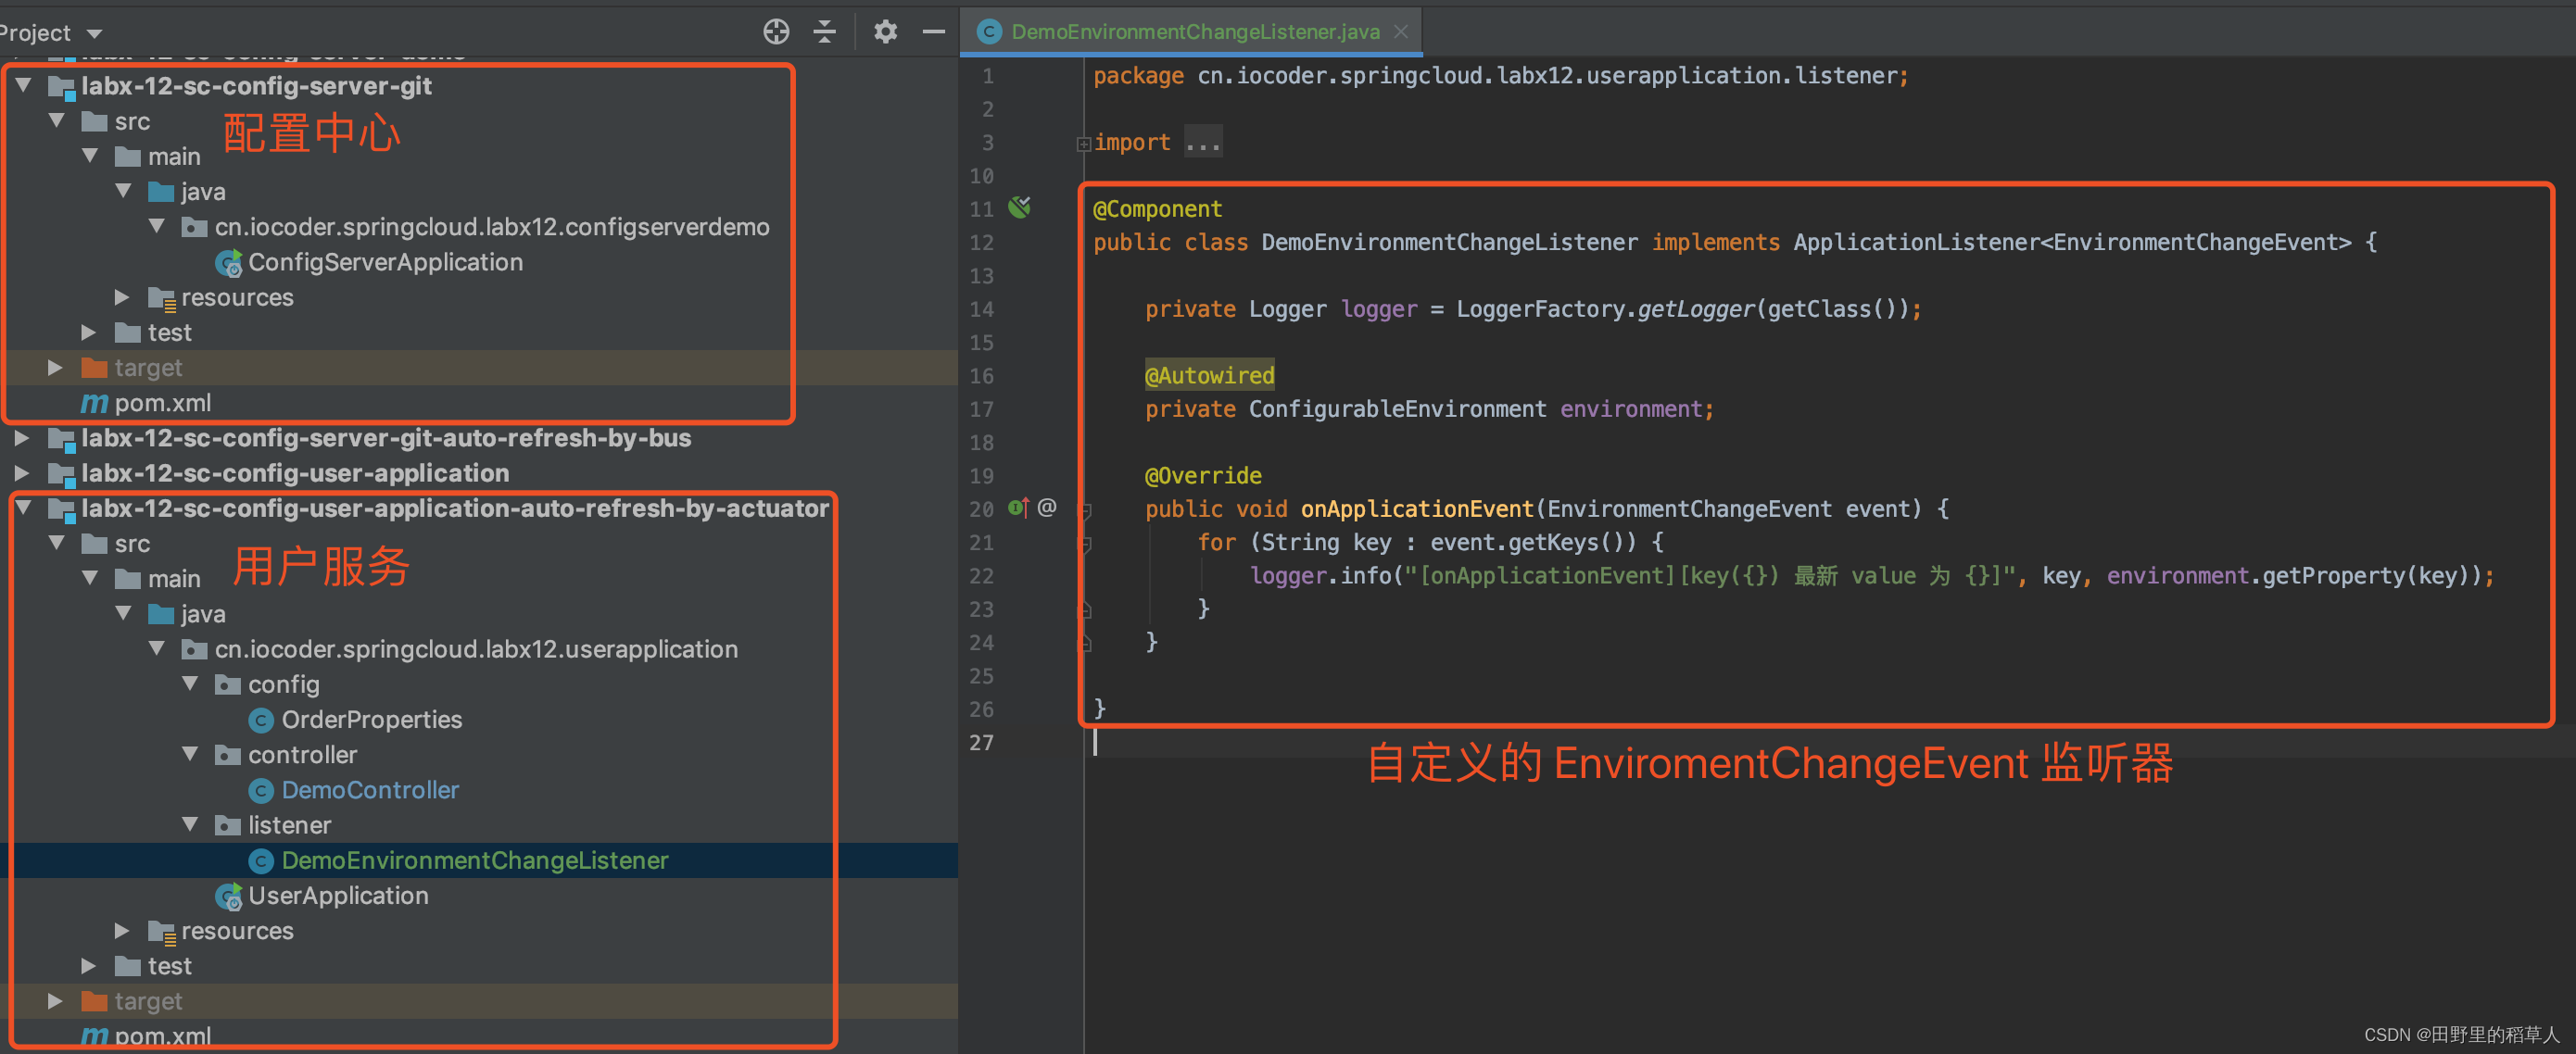Collapse the config package folder

pyautogui.click(x=190, y=684)
